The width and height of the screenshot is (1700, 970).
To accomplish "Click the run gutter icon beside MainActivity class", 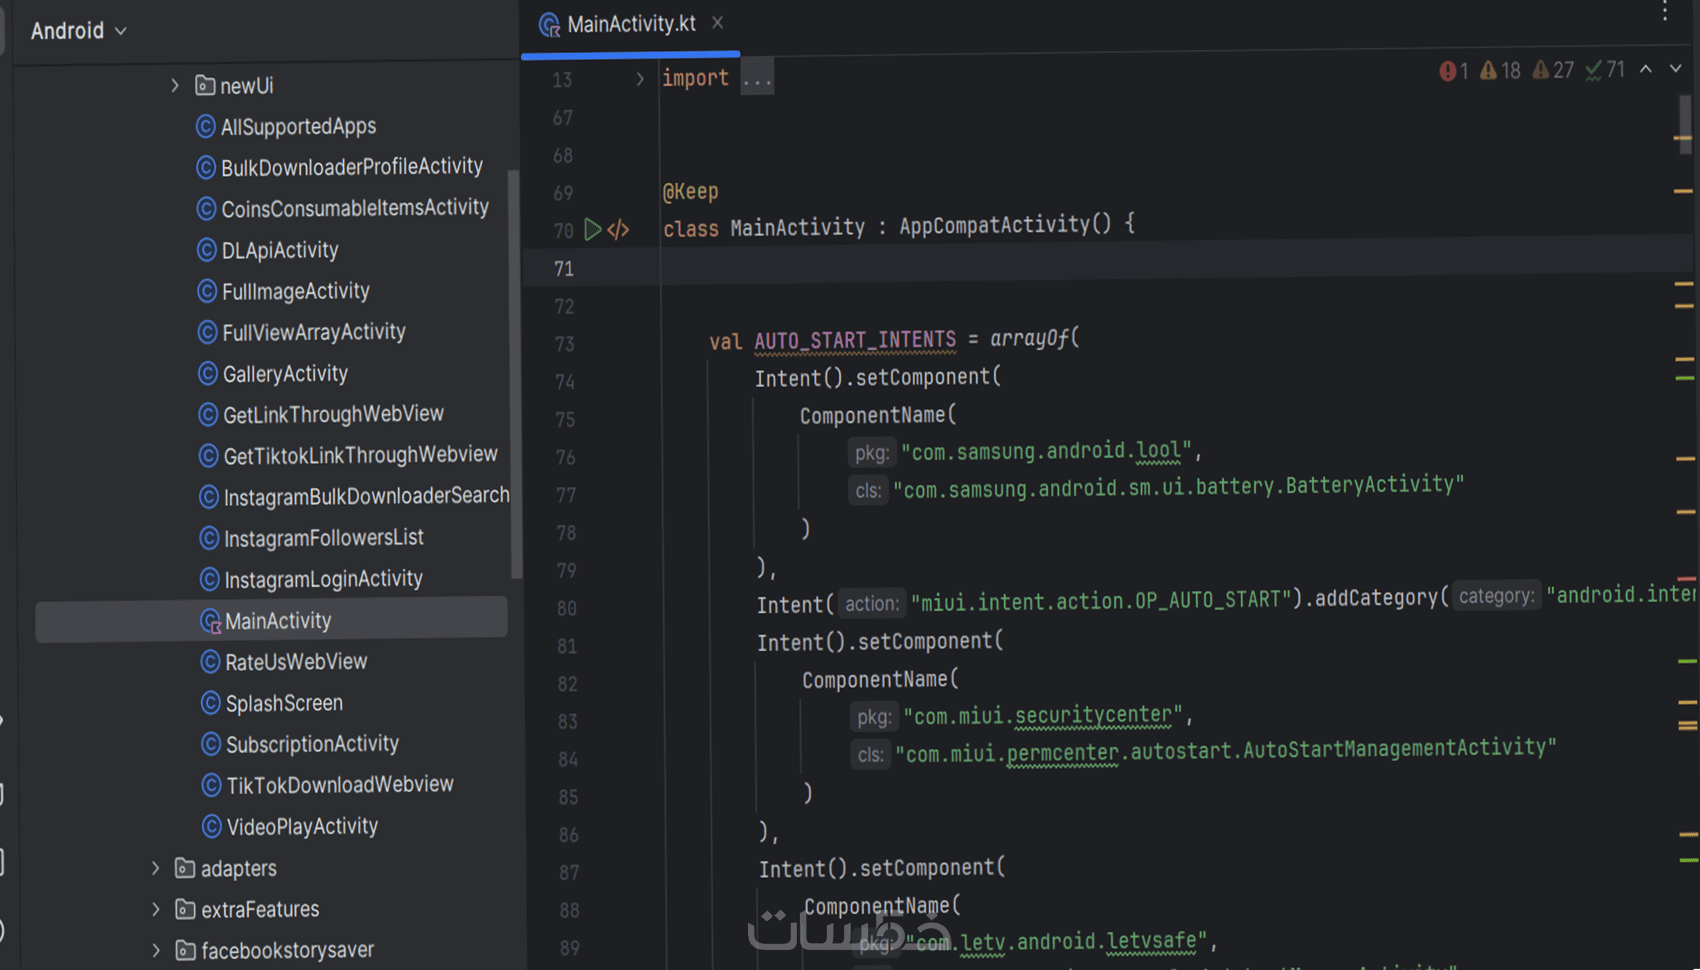I will pos(592,230).
